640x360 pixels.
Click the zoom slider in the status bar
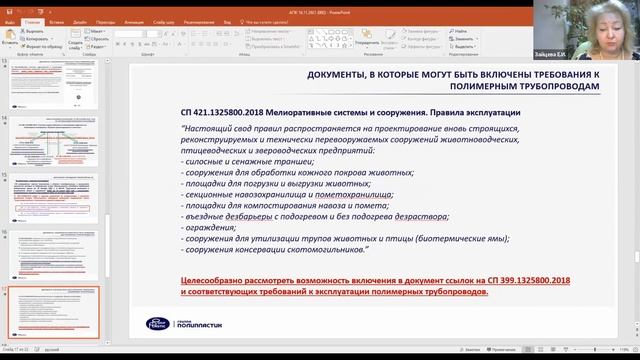[595, 349]
